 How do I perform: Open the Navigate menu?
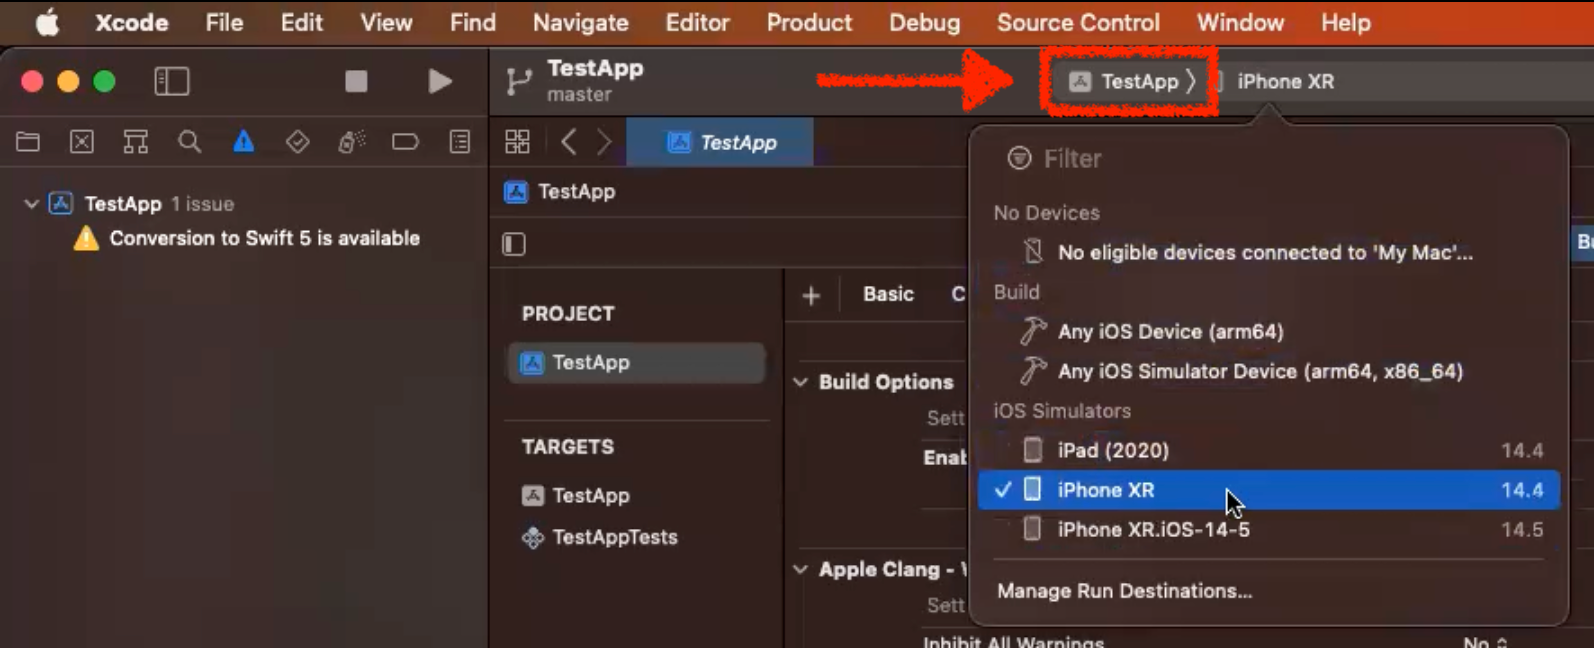tap(580, 22)
